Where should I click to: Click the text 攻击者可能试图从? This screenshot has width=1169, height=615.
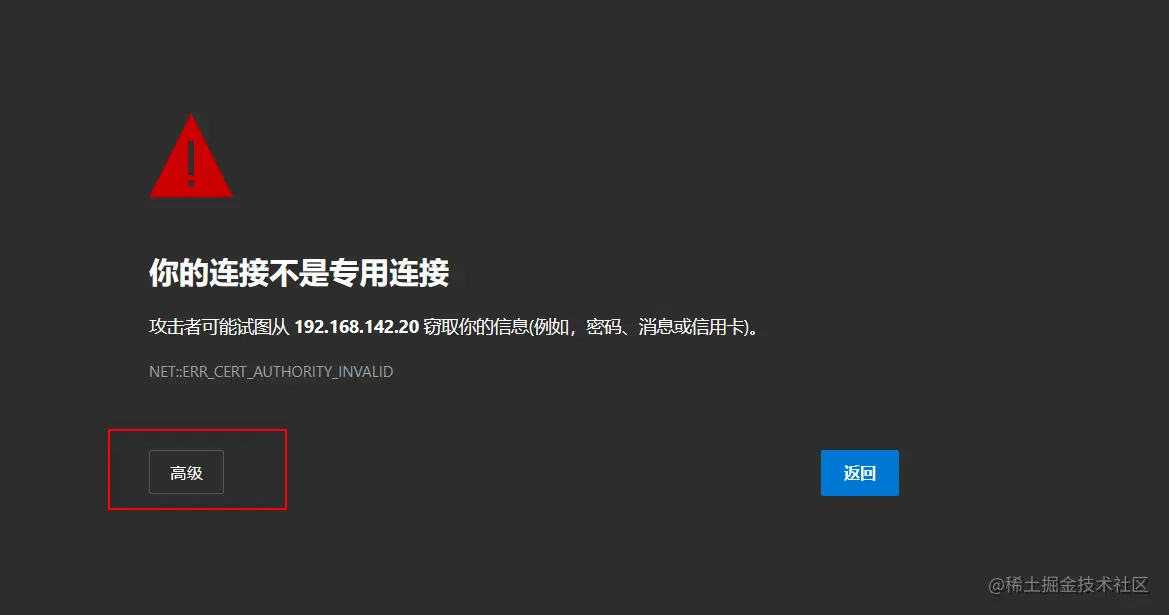point(219,327)
